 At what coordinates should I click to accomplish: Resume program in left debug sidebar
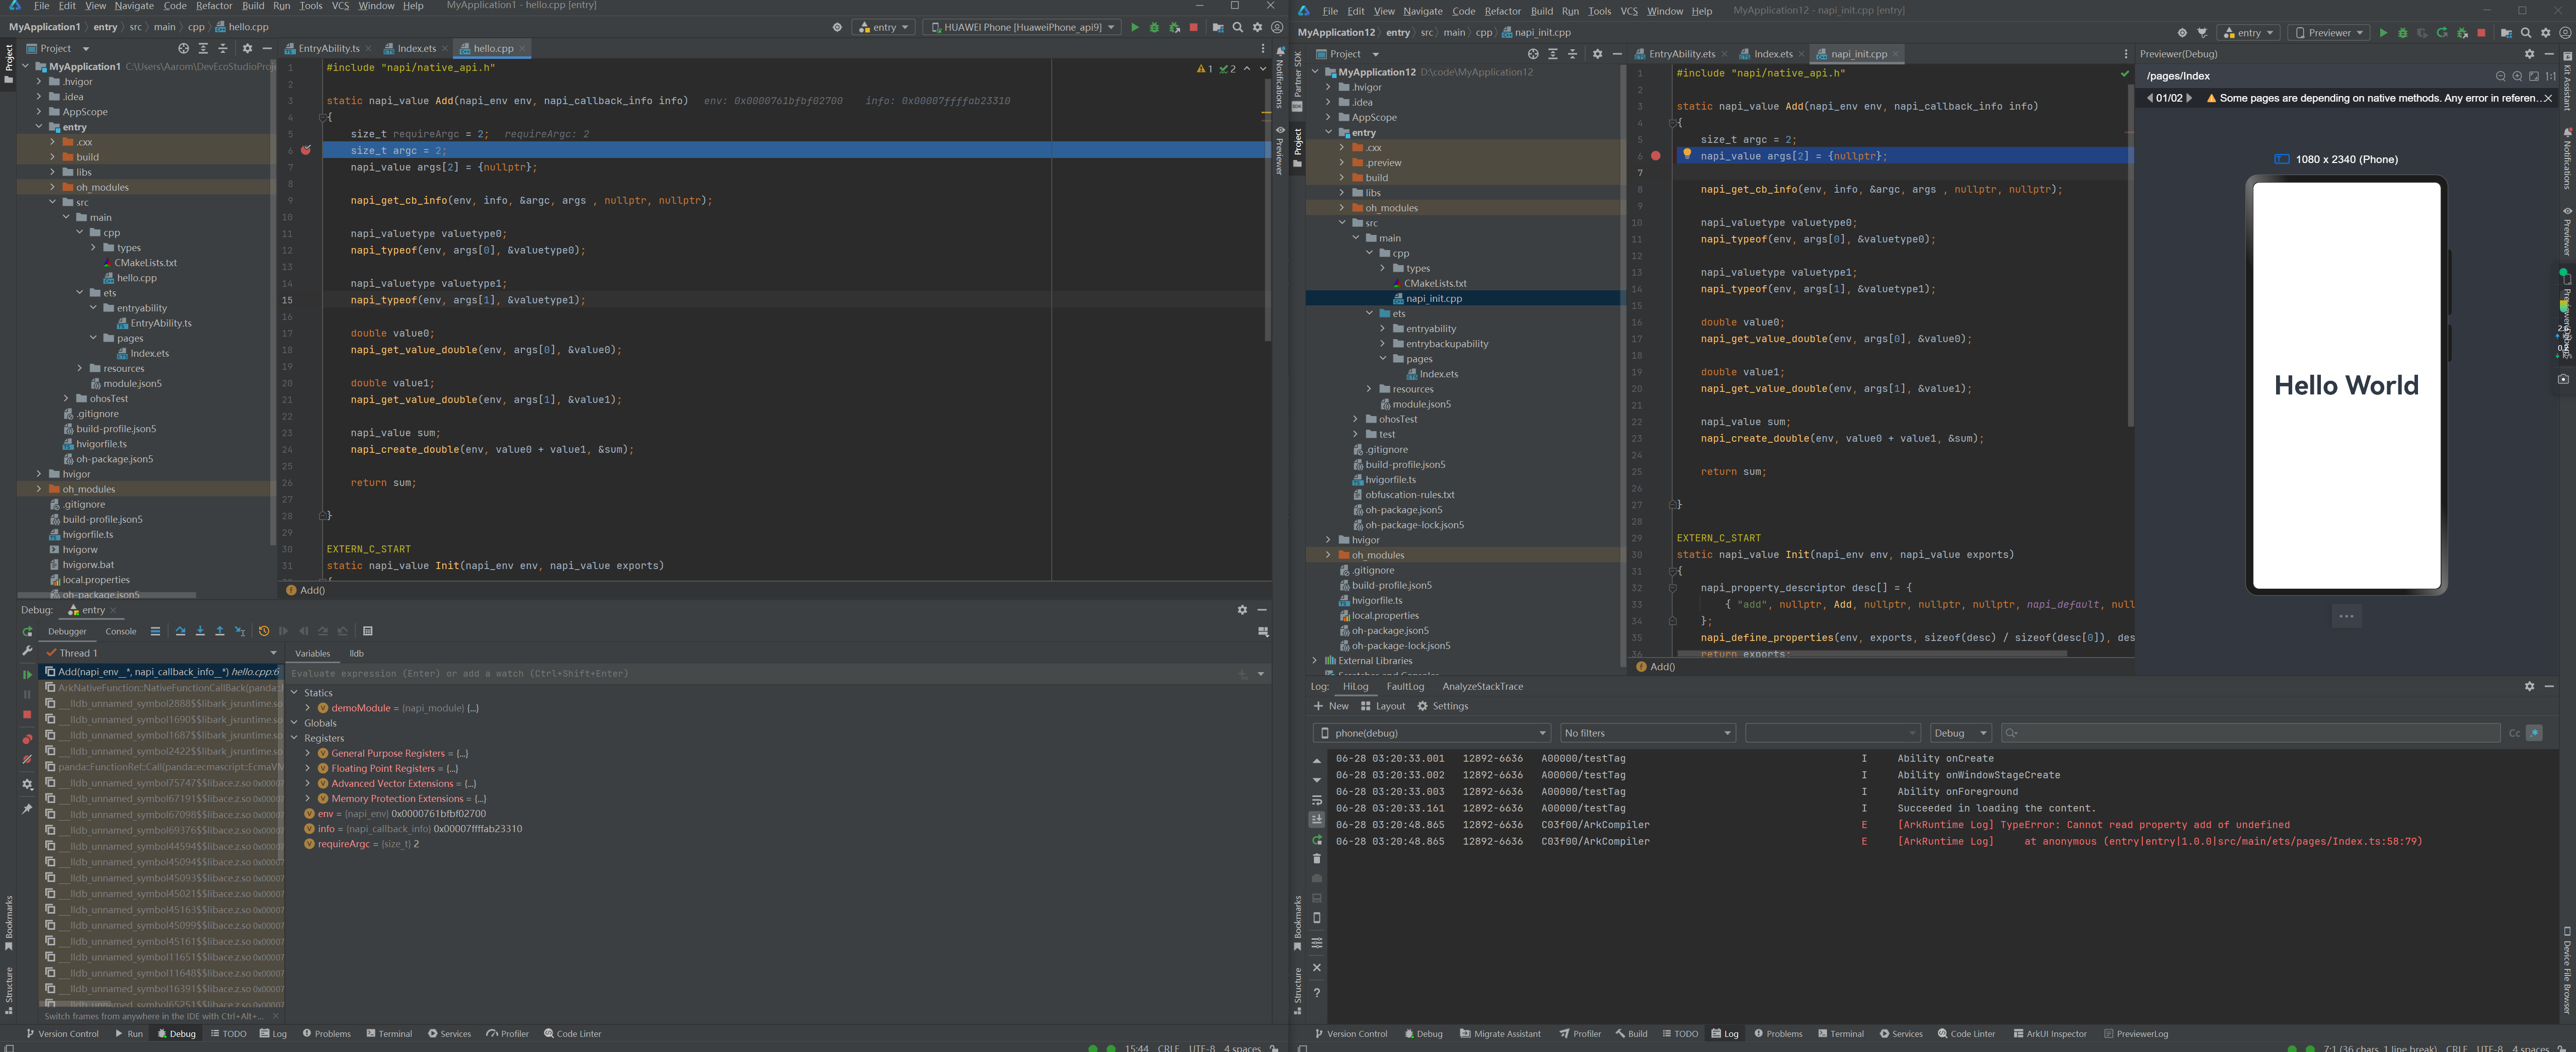click(x=27, y=674)
